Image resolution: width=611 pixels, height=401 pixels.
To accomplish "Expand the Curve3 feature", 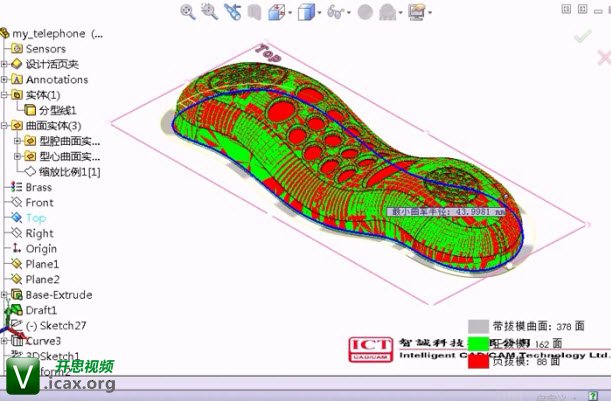I will [4, 341].
